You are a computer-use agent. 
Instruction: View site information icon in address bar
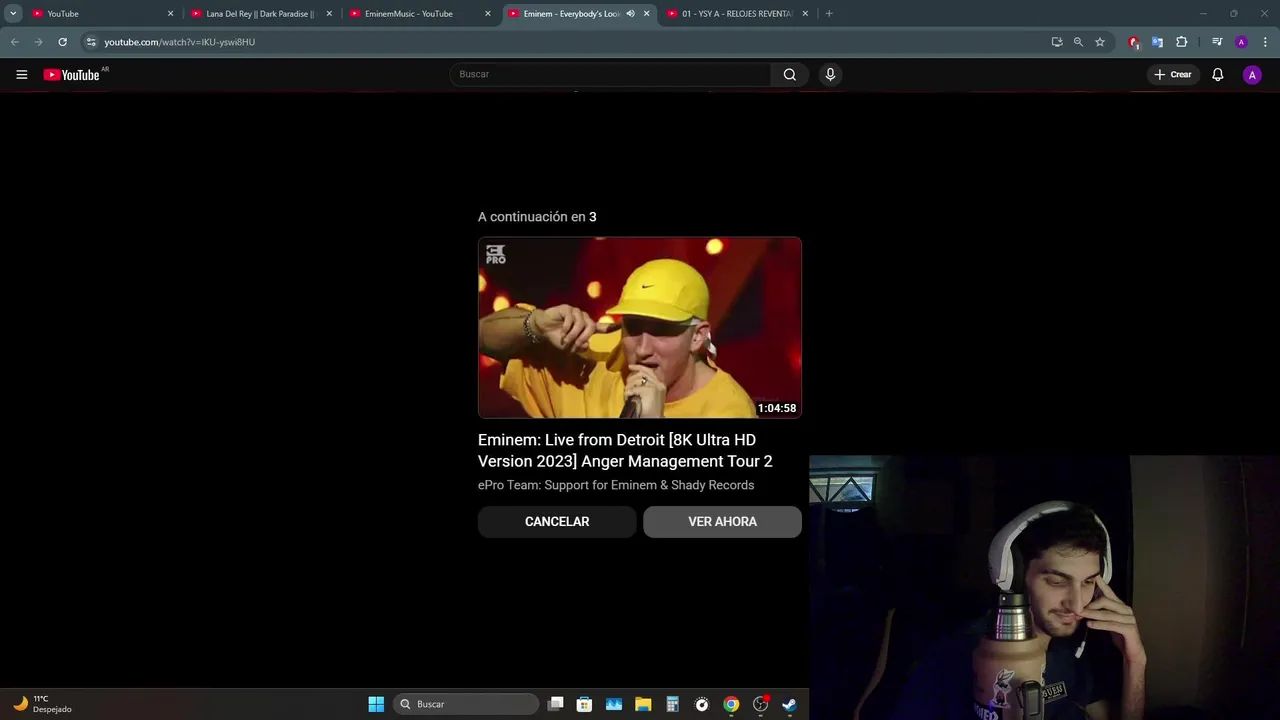pyautogui.click(x=91, y=42)
